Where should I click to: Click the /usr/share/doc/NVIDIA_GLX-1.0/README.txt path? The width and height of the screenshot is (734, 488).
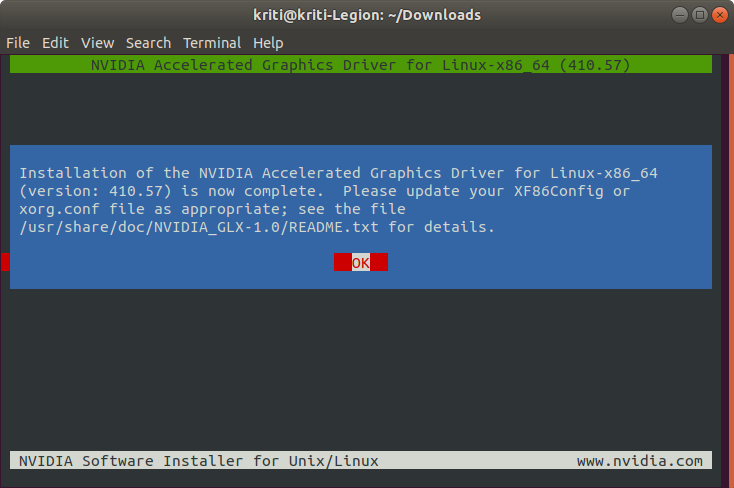click(x=199, y=227)
